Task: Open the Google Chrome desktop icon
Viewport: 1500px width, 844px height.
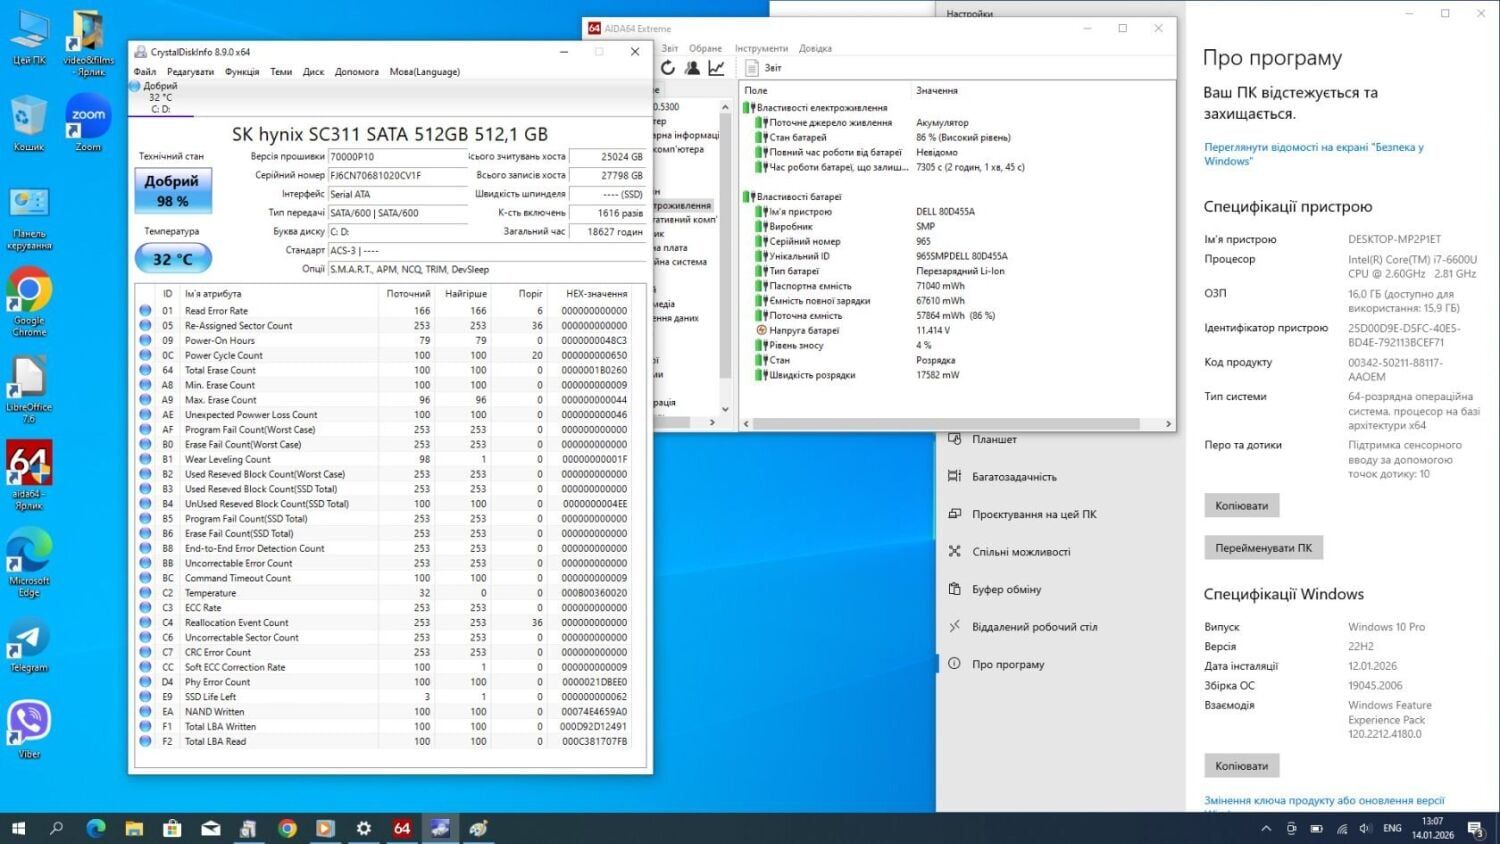Action: pos(29,300)
